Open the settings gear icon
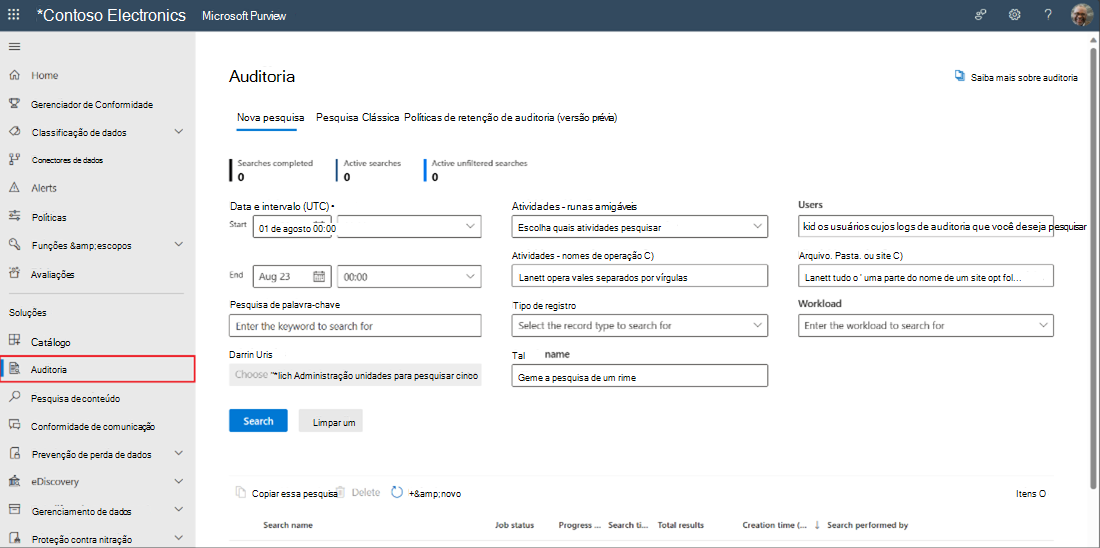The height and width of the screenshot is (548, 1100). [x=1014, y=15]
